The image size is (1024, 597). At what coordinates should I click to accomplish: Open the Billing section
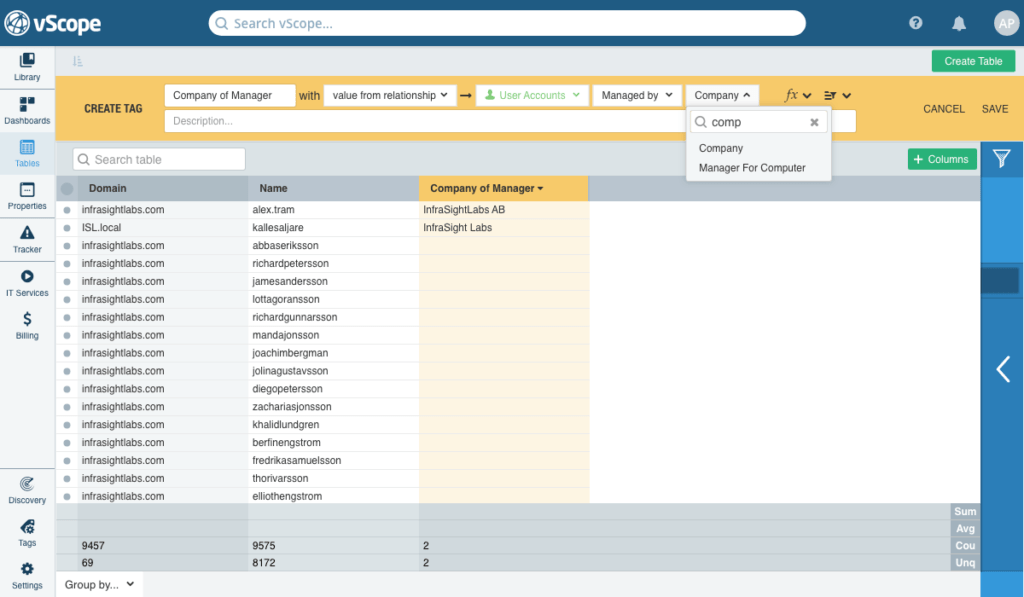[27, 325]
